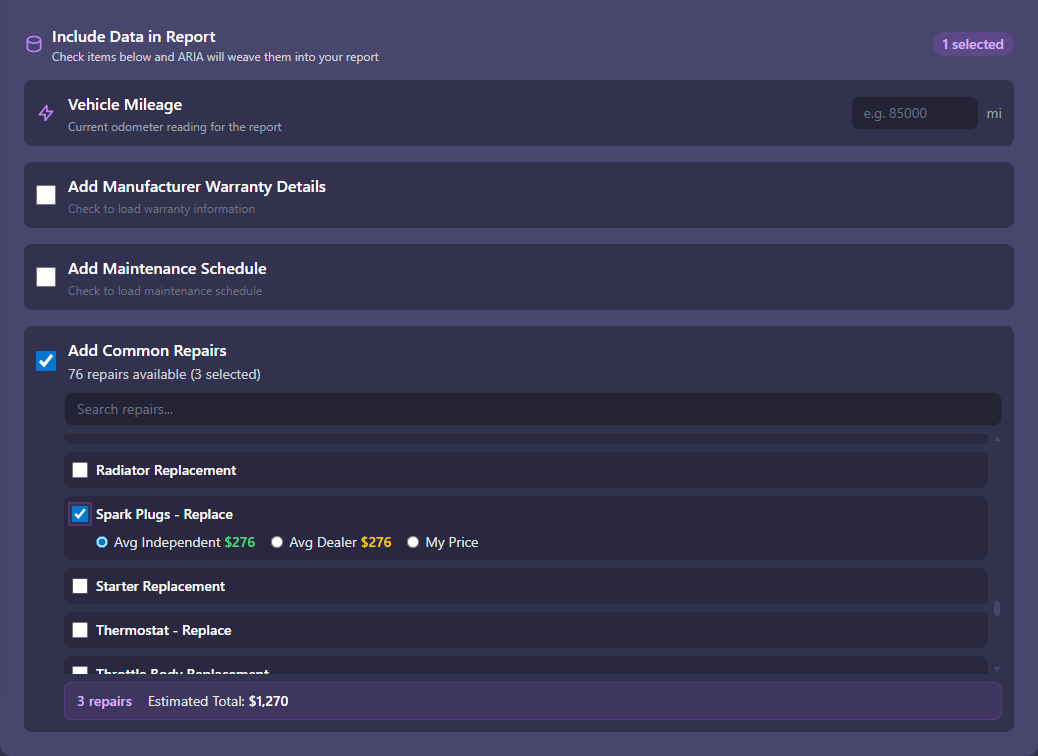Click the database icon beside Include Data in Report
Screen dimensions: 1038x756
pos(34,44)
